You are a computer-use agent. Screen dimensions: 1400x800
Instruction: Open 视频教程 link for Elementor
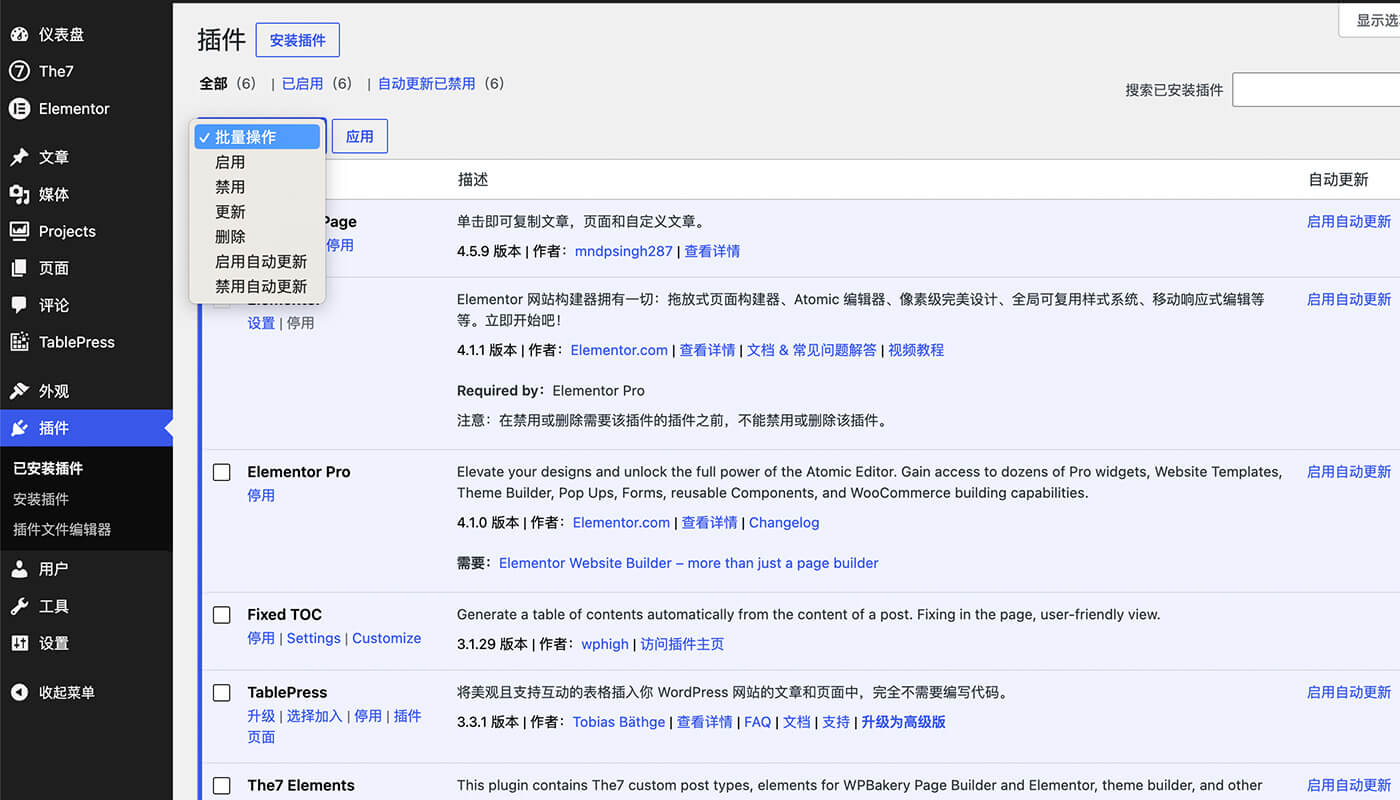[916, 351]
